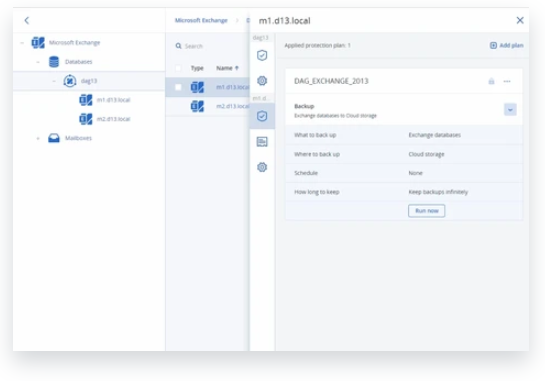
Task: Open the lower gear settings icon
Action: pos(262,167)
